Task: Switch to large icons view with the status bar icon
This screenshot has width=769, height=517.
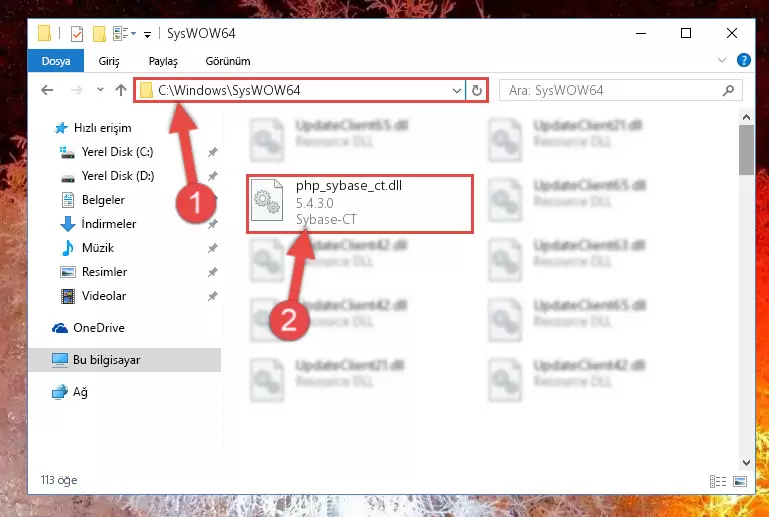Action: click(x=740, y=481)
